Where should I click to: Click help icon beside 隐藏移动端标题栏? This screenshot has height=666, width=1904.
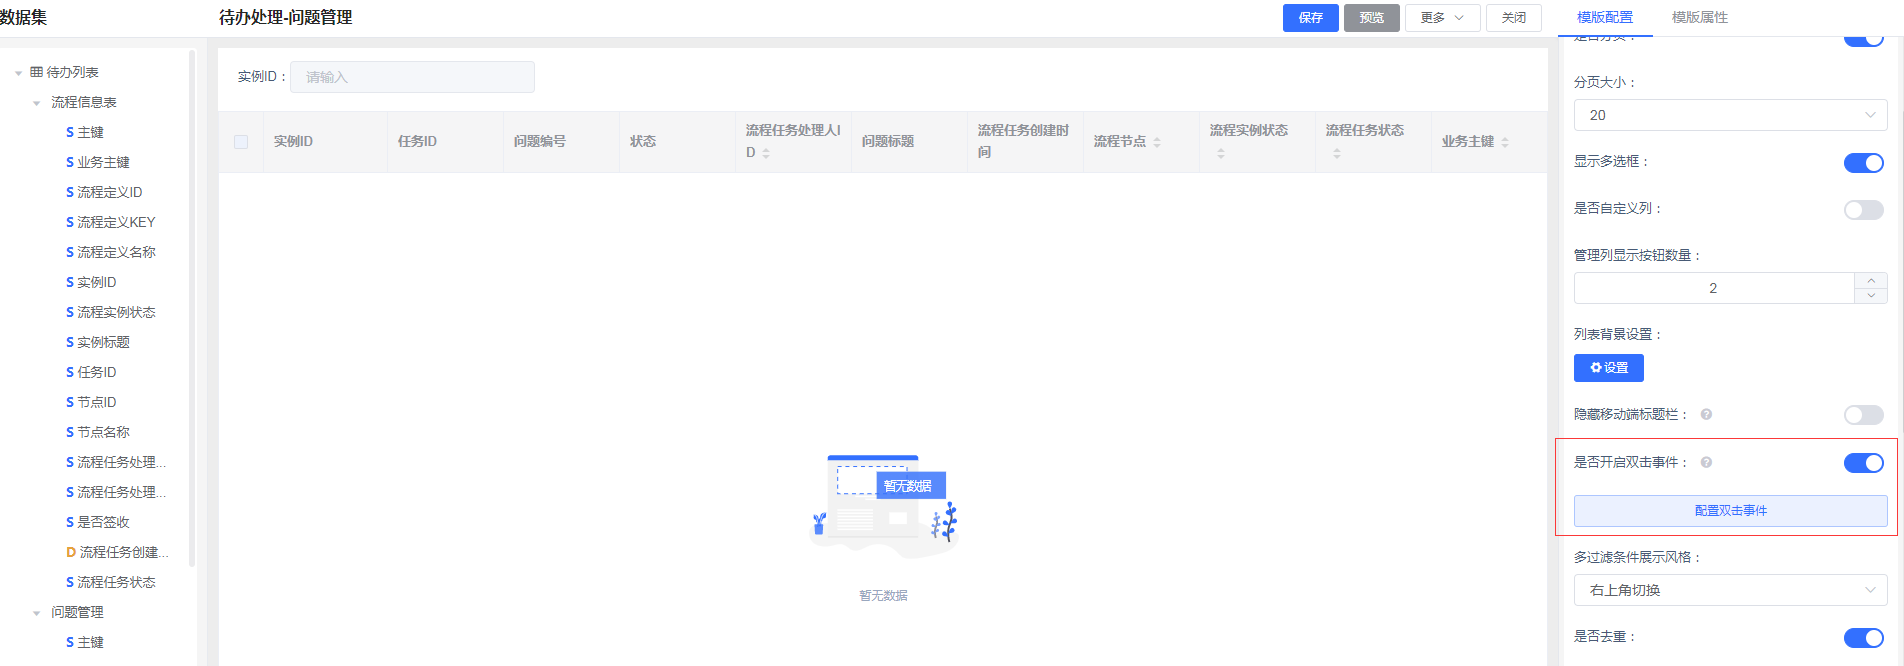1706,414
